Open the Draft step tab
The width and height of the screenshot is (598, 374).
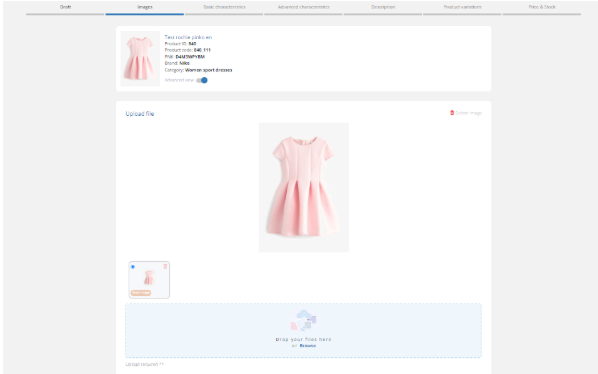[65, 7]
